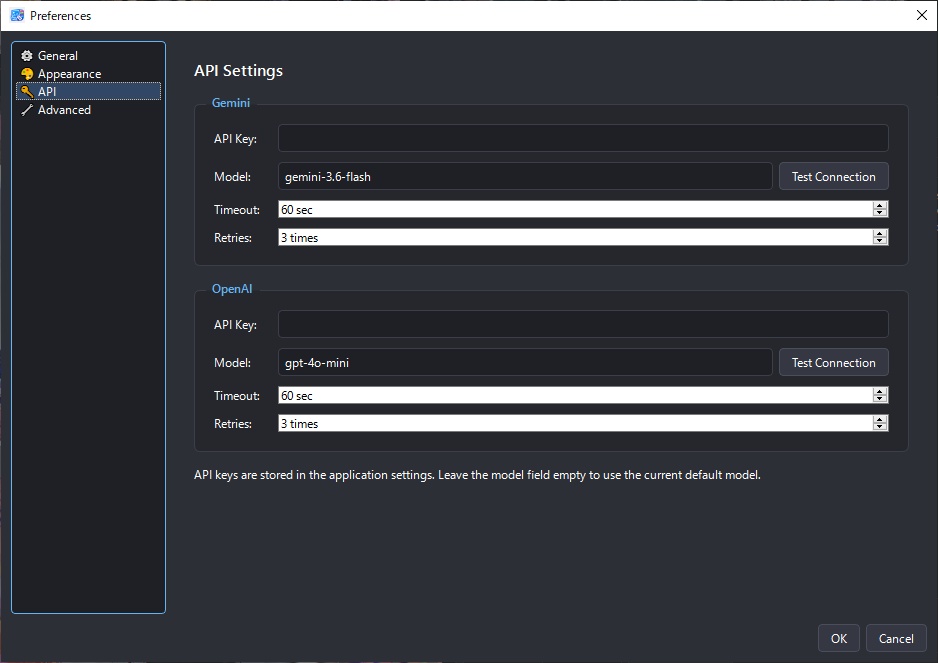The height and width of the screenshot is (663, 938).
Task: Close the Preferences window
Action: pos(921,16)
